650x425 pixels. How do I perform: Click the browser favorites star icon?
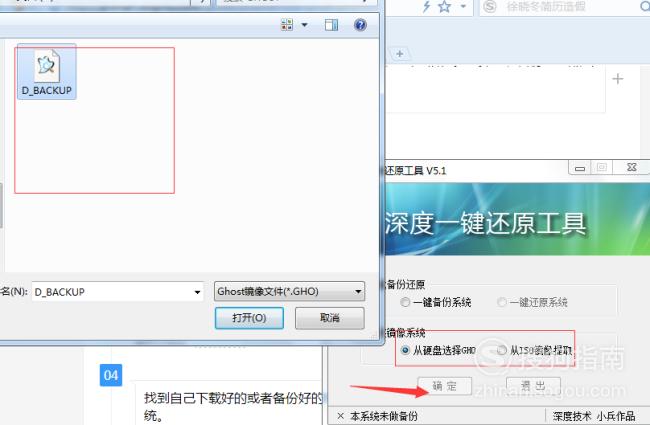tap(444, 7)
